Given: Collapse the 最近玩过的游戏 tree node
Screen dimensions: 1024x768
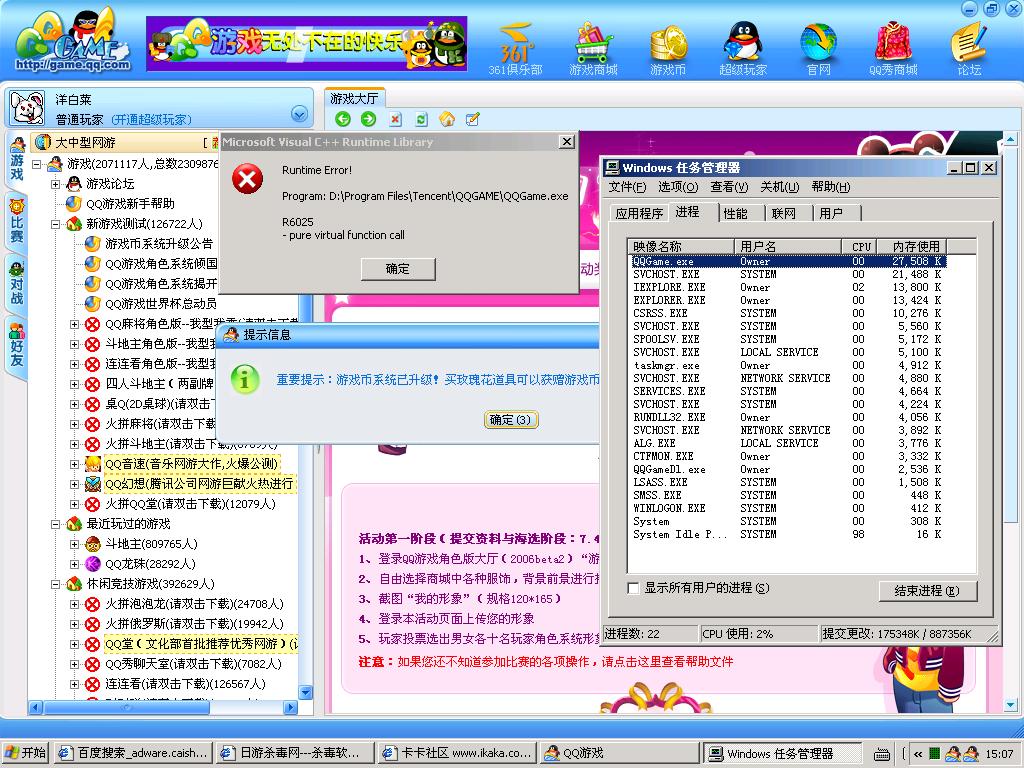Looking at the screenshot, I should click(x=56, y=524).
